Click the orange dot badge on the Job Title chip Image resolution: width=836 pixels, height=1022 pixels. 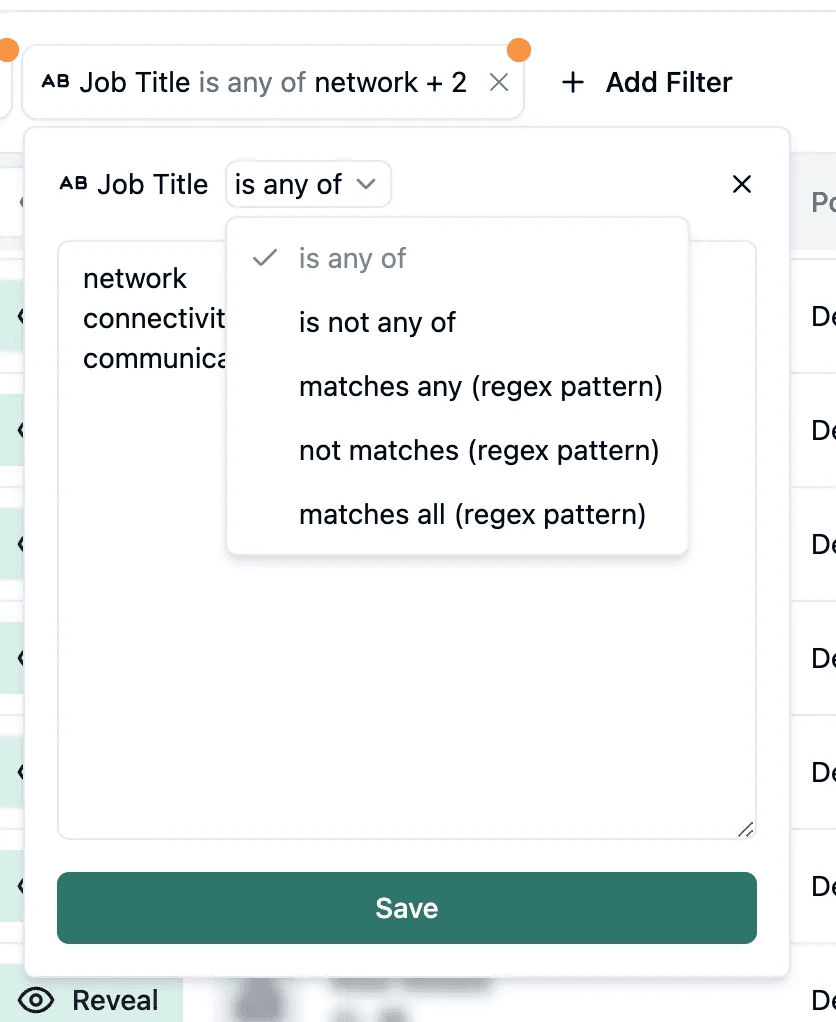[519, 49]
